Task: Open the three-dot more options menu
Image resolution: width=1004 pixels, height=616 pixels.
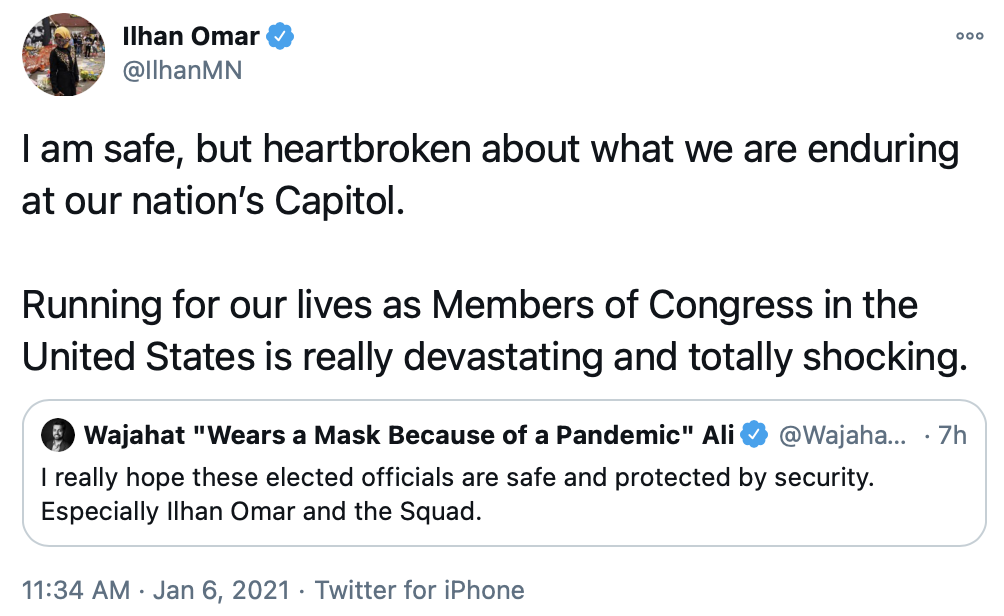Action: [x=970, y=35]
